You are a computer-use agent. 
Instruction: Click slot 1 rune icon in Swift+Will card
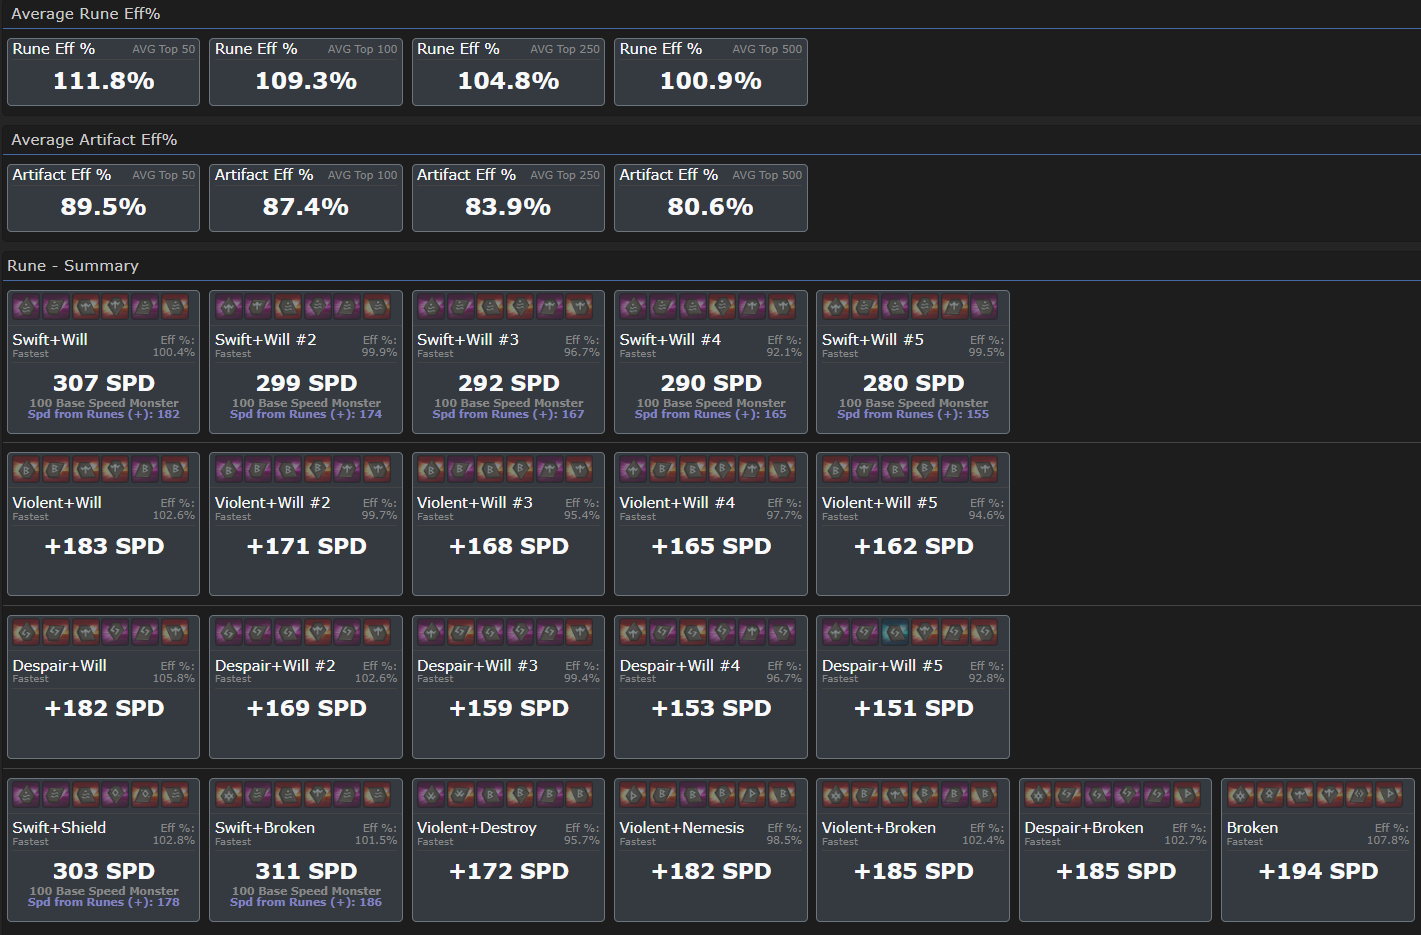[26, 307]
